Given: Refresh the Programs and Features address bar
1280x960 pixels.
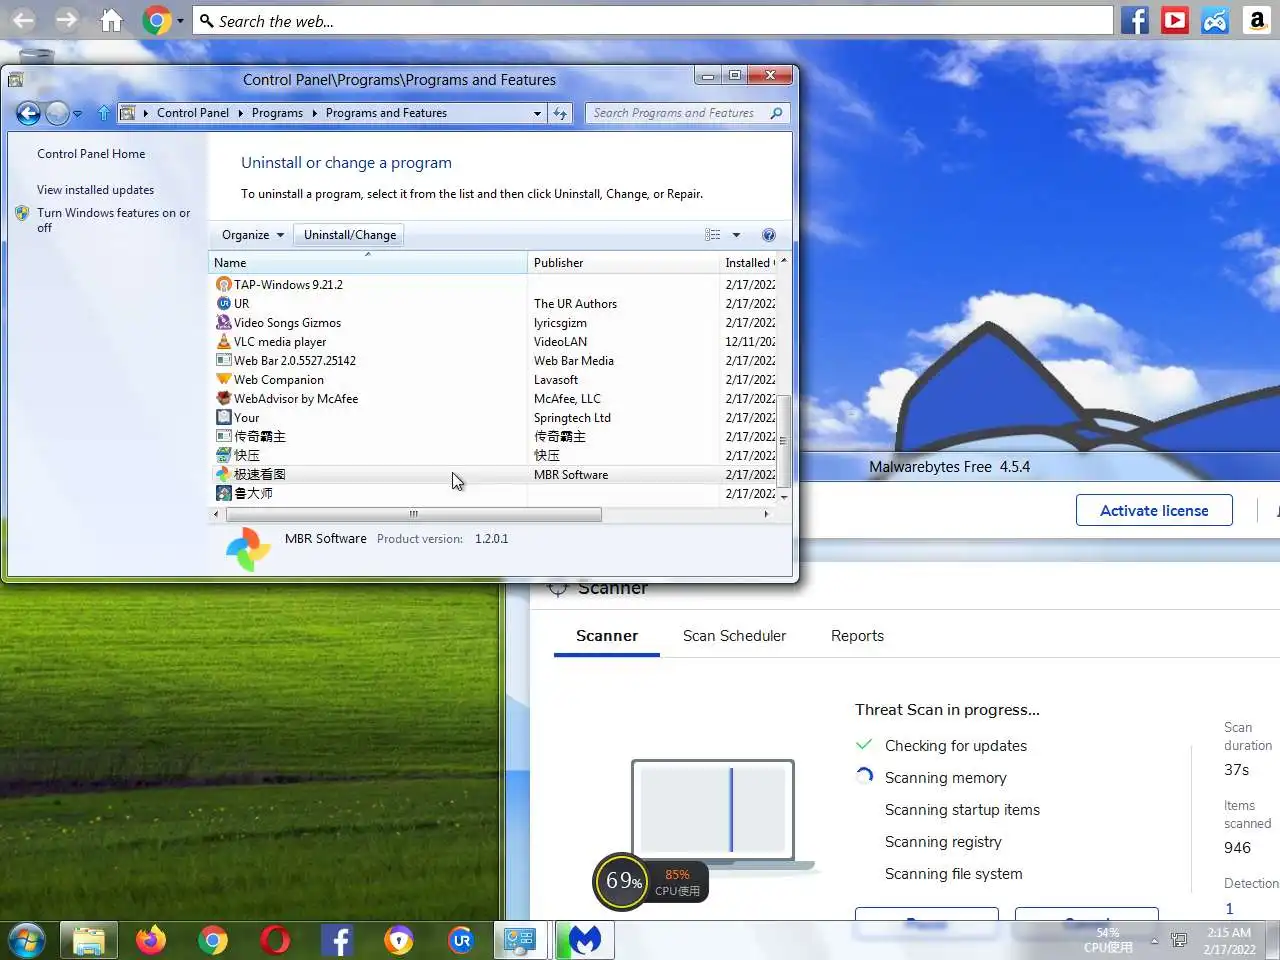Looking at the screenshot, I should (560, 113).
